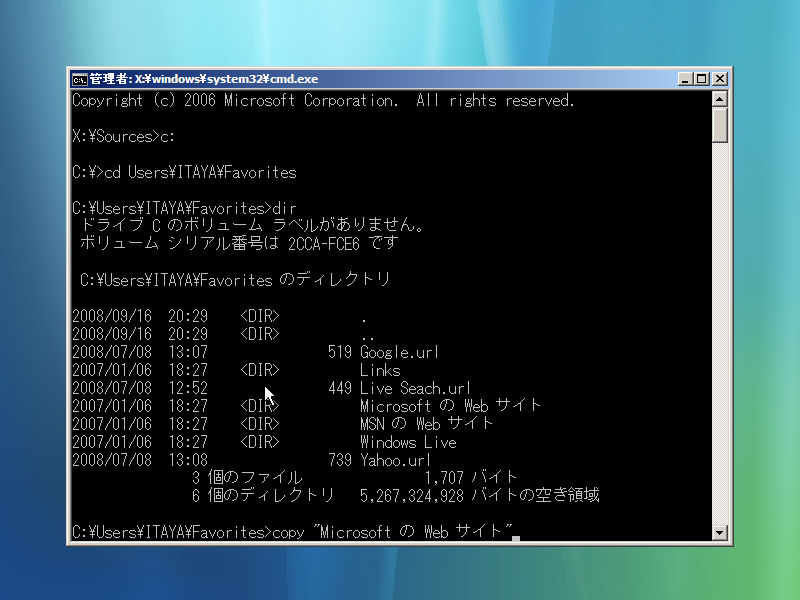This screenshot has width=800, height=600.
Task: Click the Copyright 2006 Microsoft Corporation line
Action: 323,101
